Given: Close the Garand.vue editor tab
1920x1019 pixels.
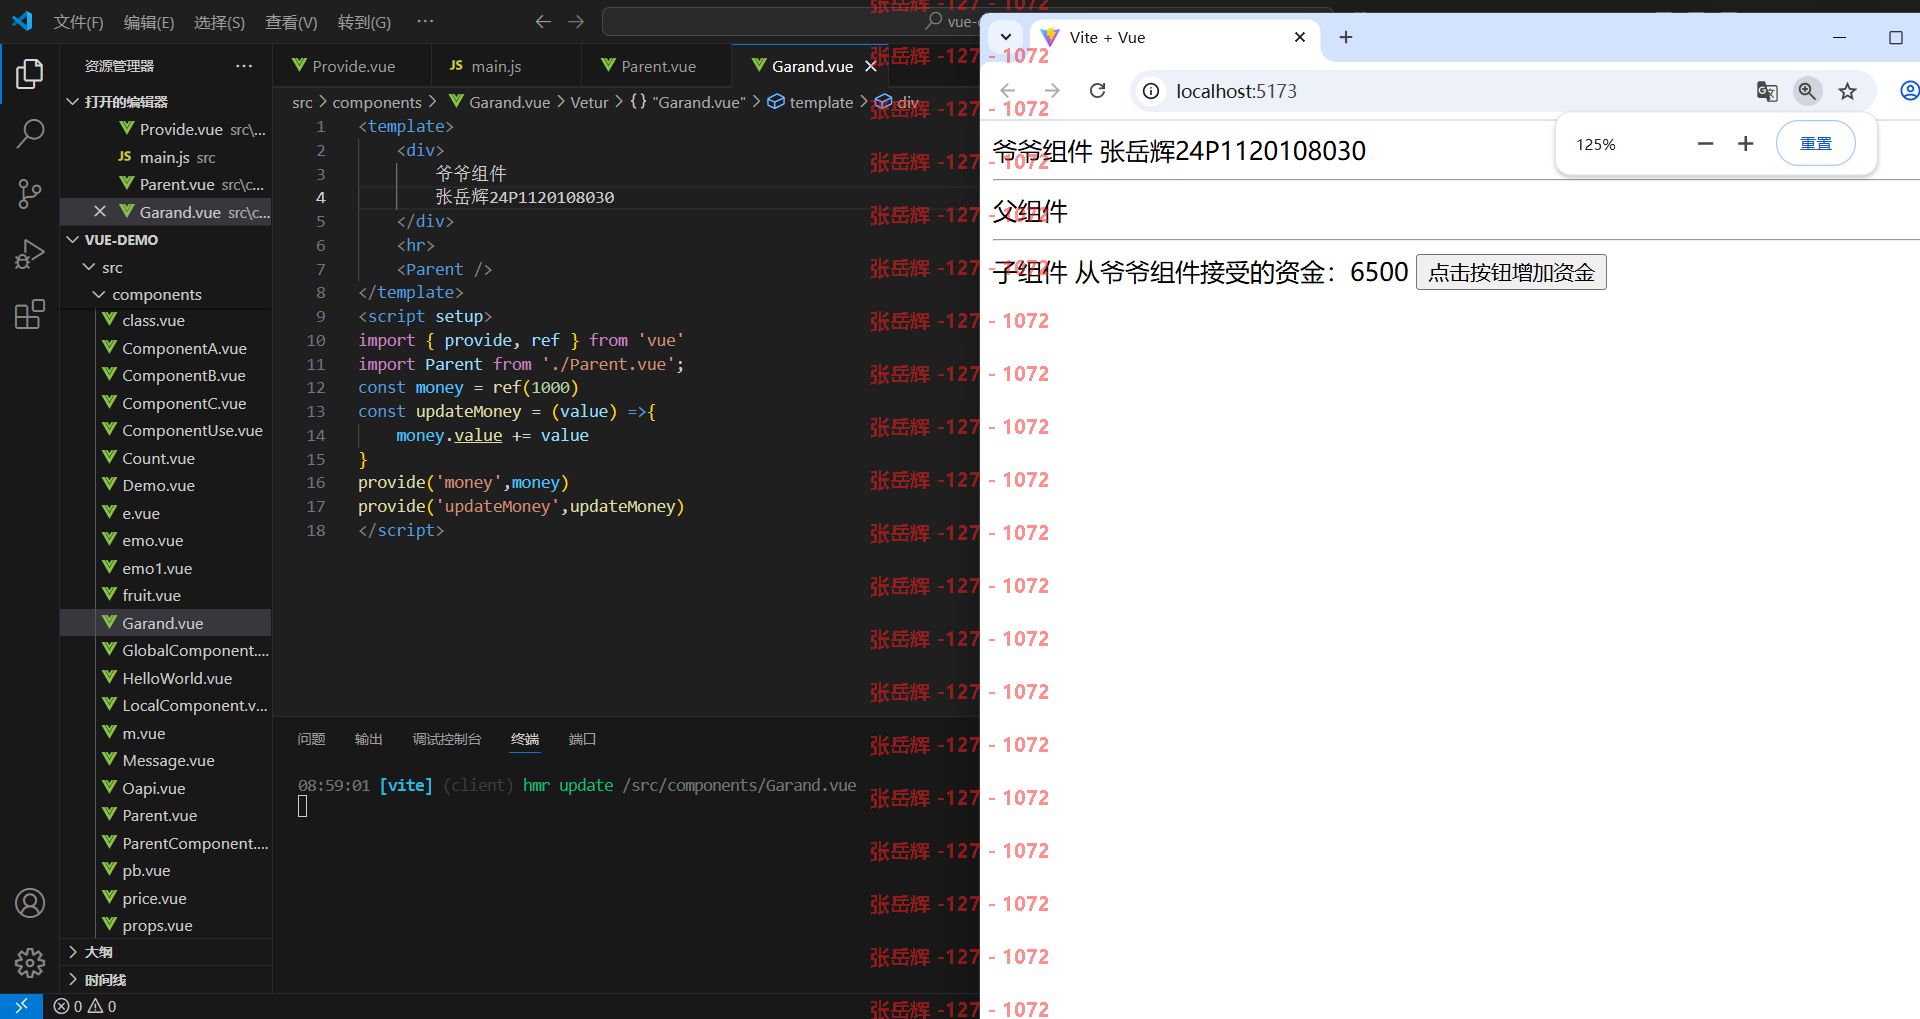Looking at the screenshot, I should click(871, 66).
